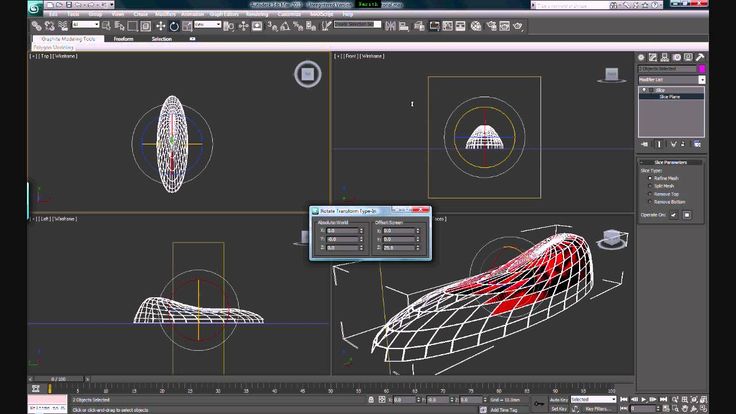Toggle the 3D Snaps tool
The image size is (736, 414).
[x=272, y=26]
